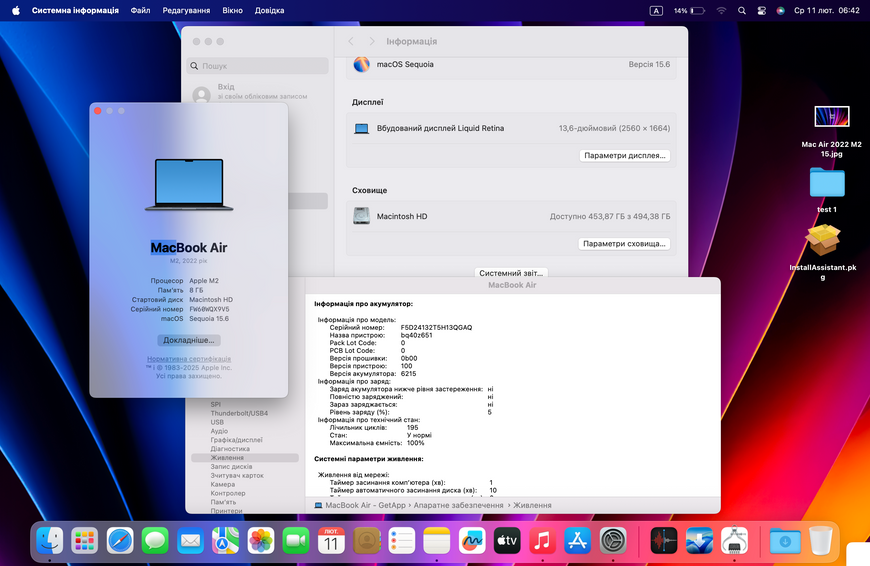Screen dimensions: 870x566
Task: Open the Вікно menu
Action: (232, 11)
